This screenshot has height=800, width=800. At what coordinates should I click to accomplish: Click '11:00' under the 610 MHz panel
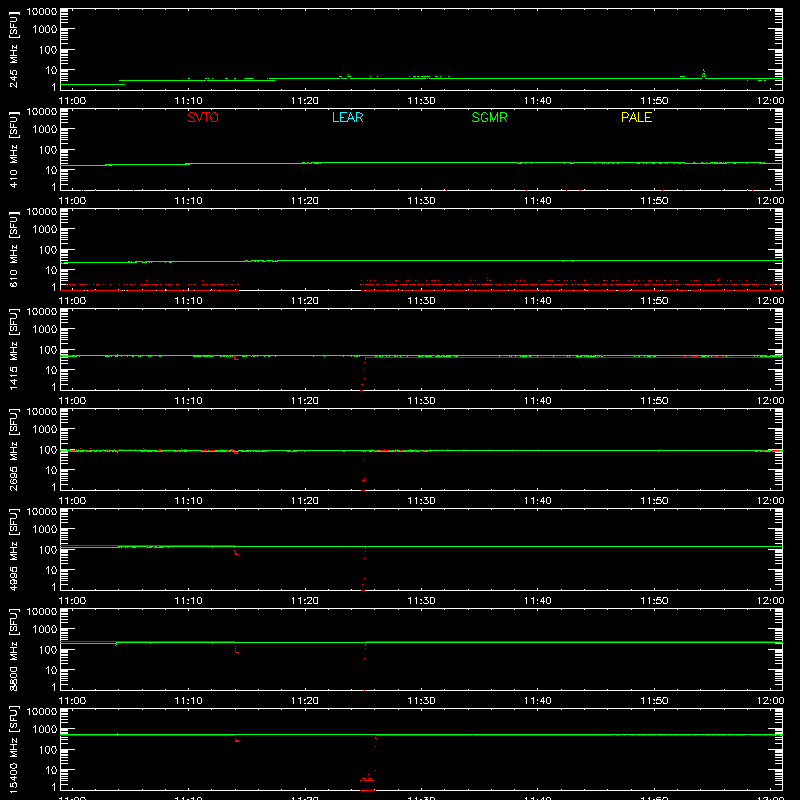pyautogui.click(x=72, y=301)
